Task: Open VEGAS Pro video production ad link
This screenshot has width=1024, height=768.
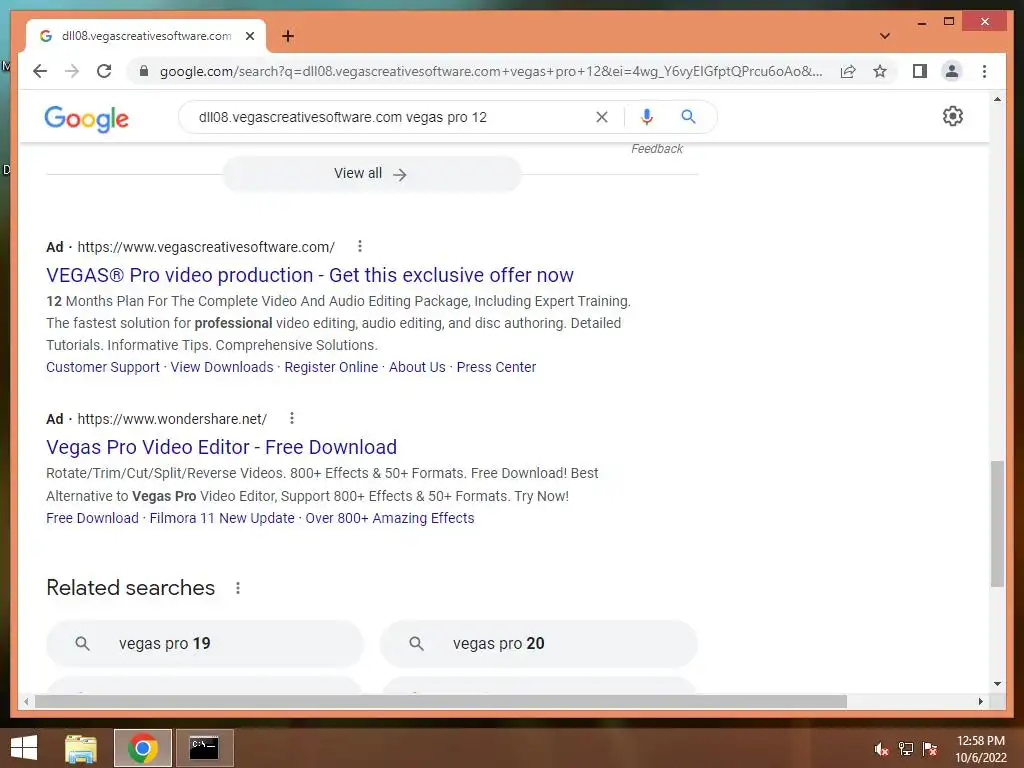Action: click(310, 275)
